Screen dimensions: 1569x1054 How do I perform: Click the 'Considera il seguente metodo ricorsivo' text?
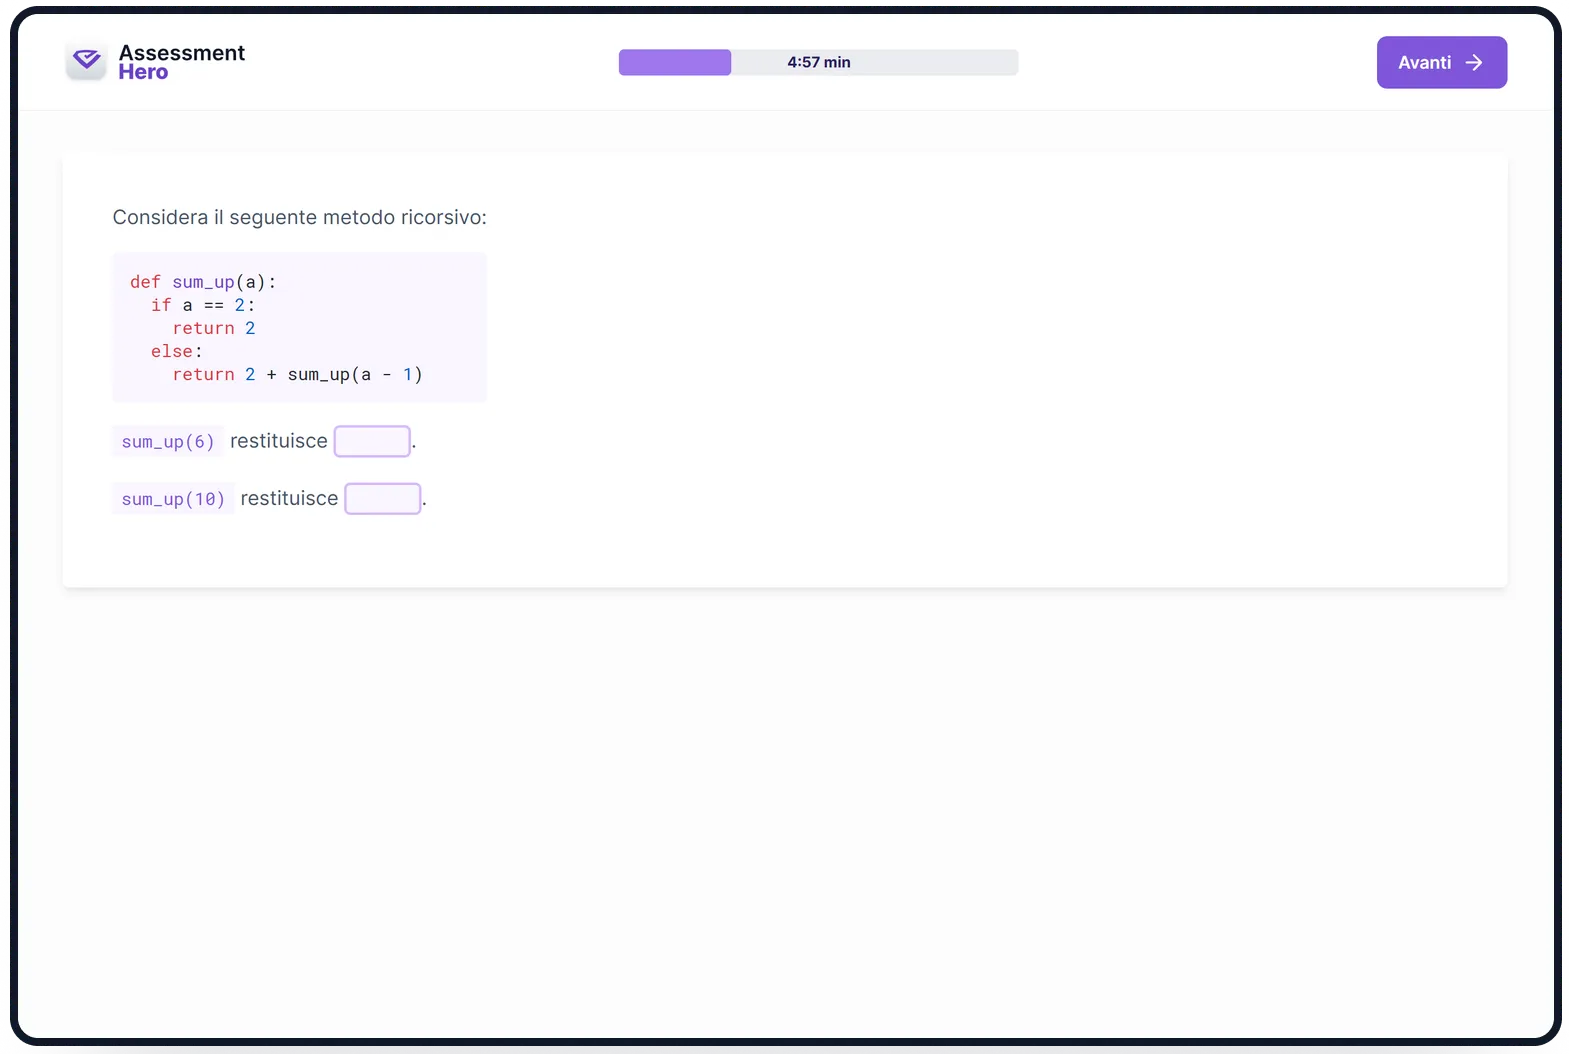coord(299,217)
